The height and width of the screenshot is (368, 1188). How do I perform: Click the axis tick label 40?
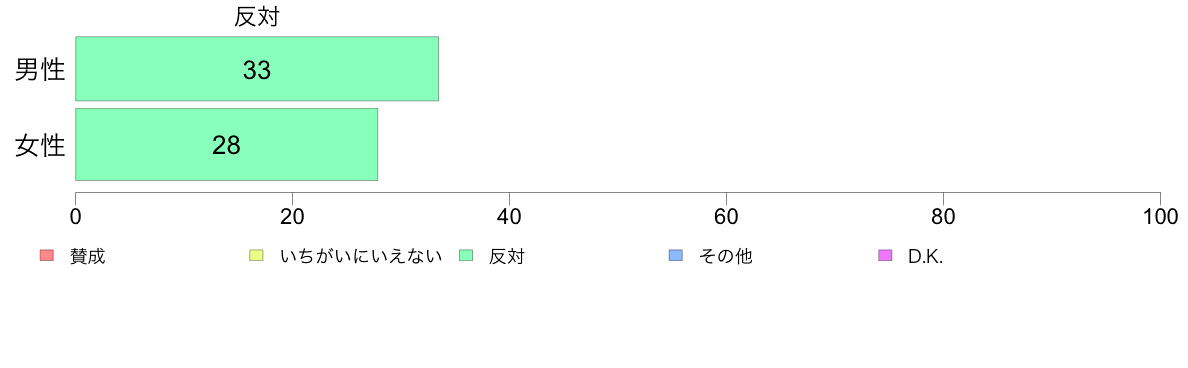(x=510, y=217)
